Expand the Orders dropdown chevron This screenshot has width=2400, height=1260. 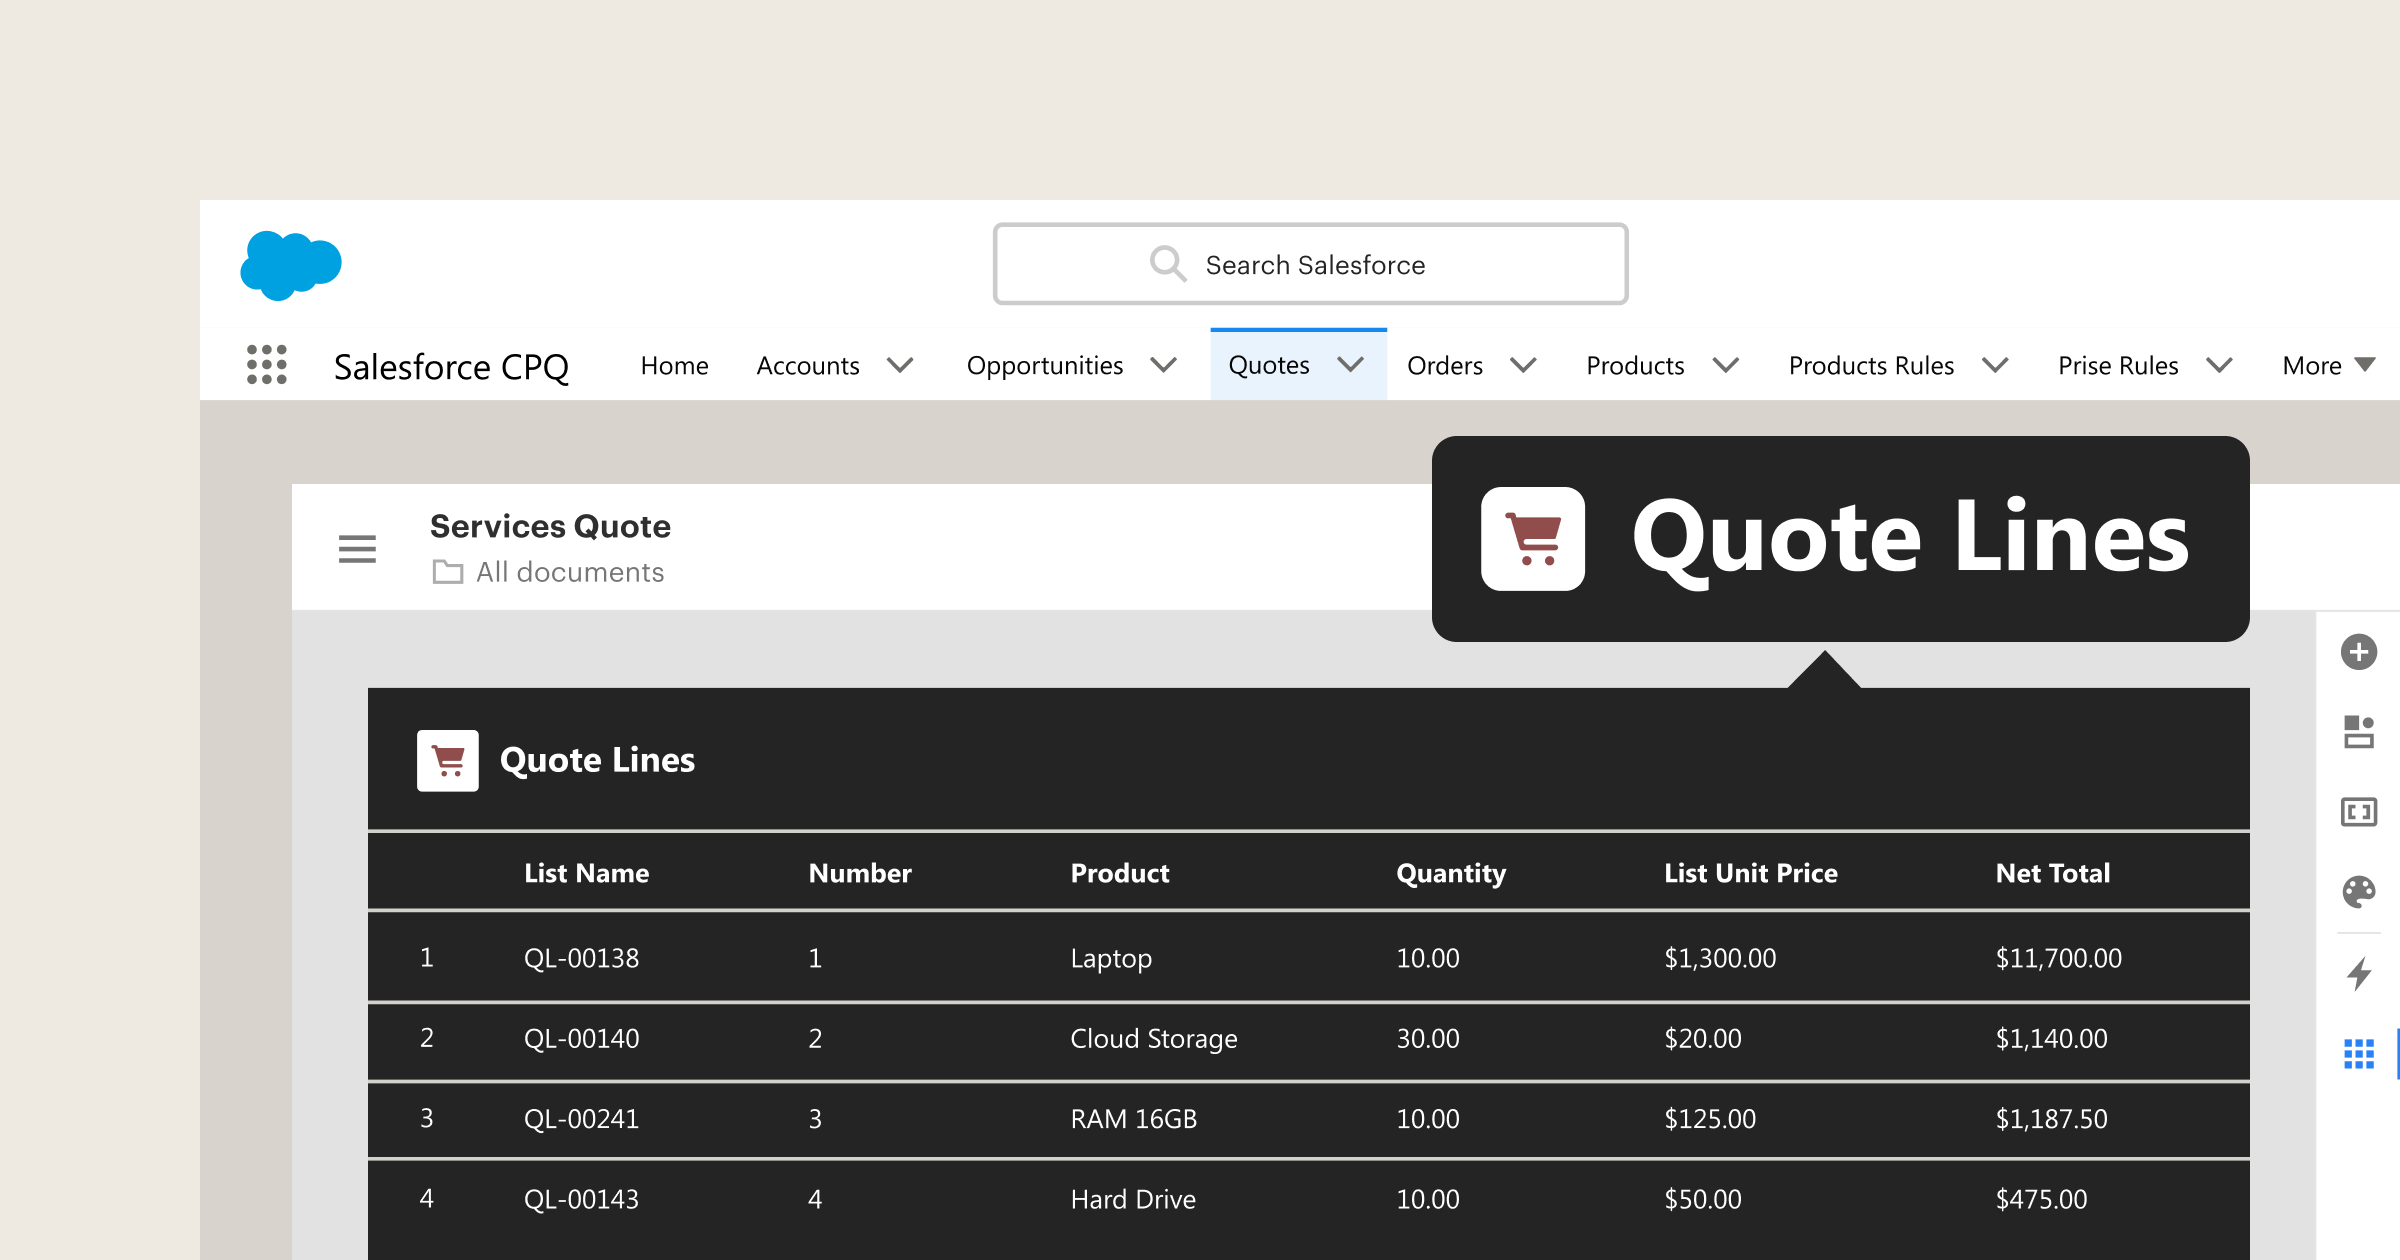1523,365
